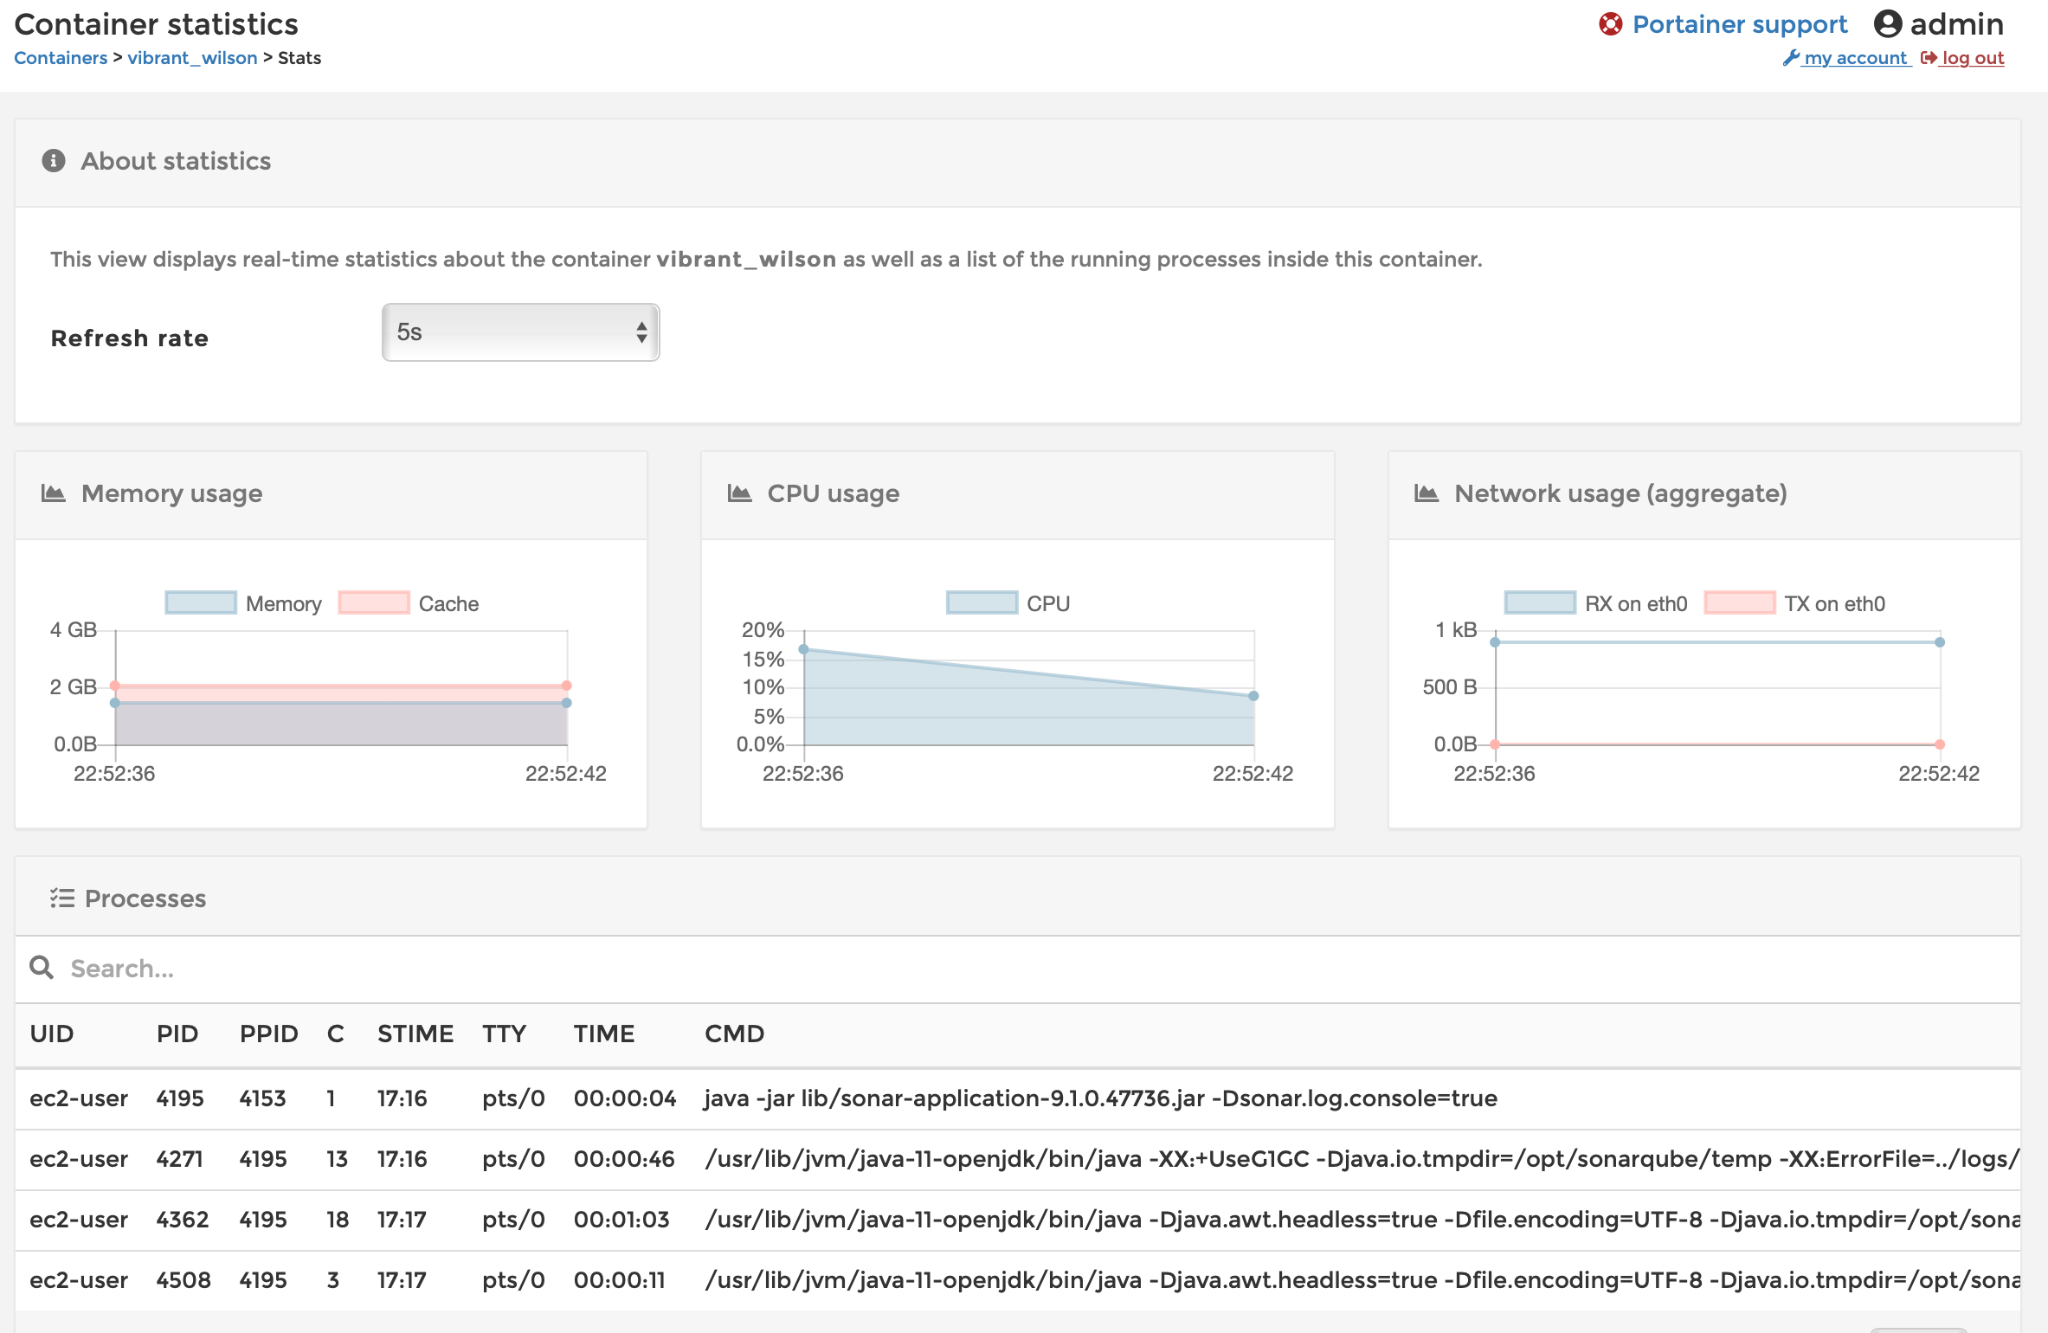Click the log out arrow icon
Screen dimensions: 2048x1333
(1929, 58)
